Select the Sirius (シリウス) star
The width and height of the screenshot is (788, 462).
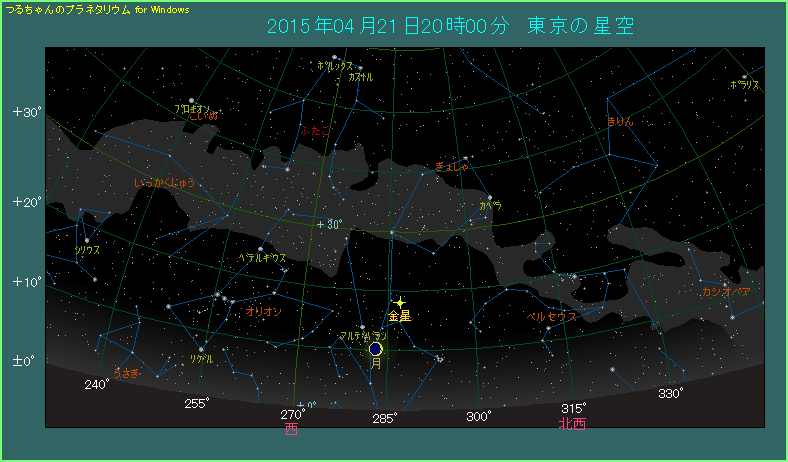coord(87,240)
